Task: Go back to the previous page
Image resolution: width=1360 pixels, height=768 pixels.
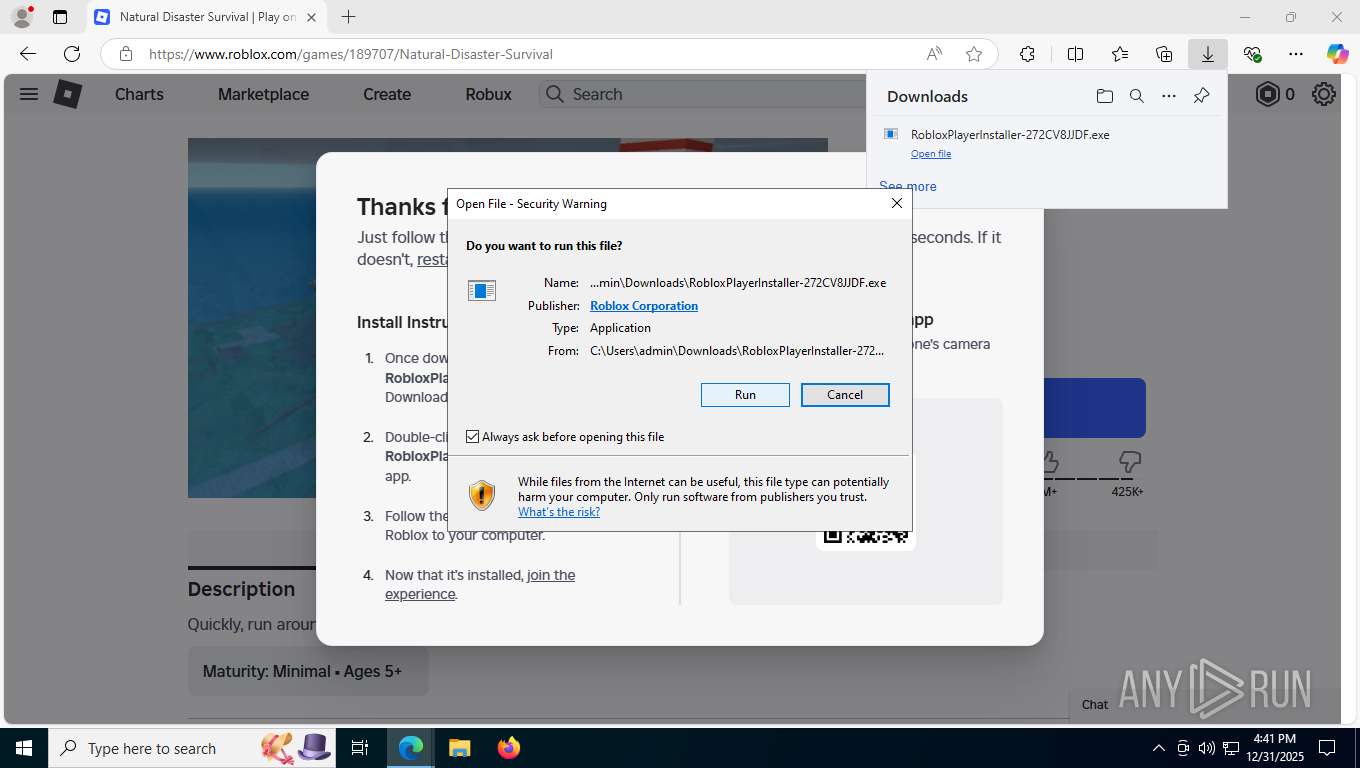Action: coord(28,54)
